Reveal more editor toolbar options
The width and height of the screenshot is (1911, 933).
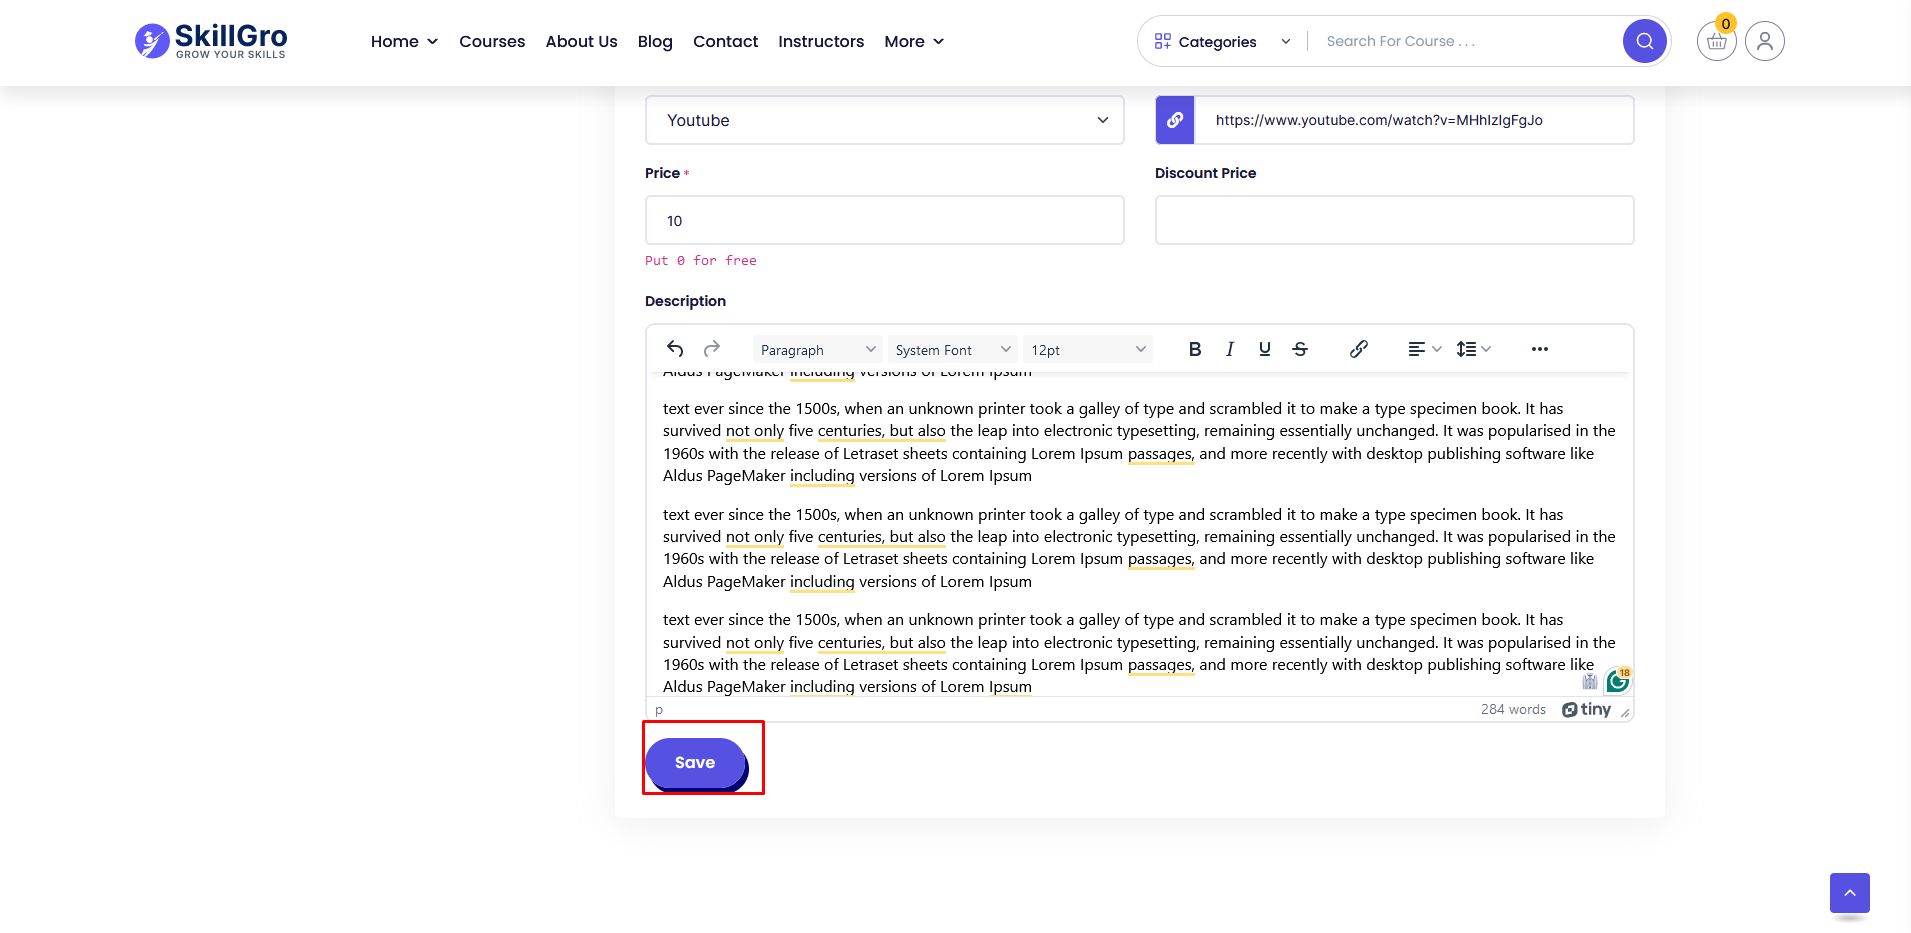click(1540, 349)
